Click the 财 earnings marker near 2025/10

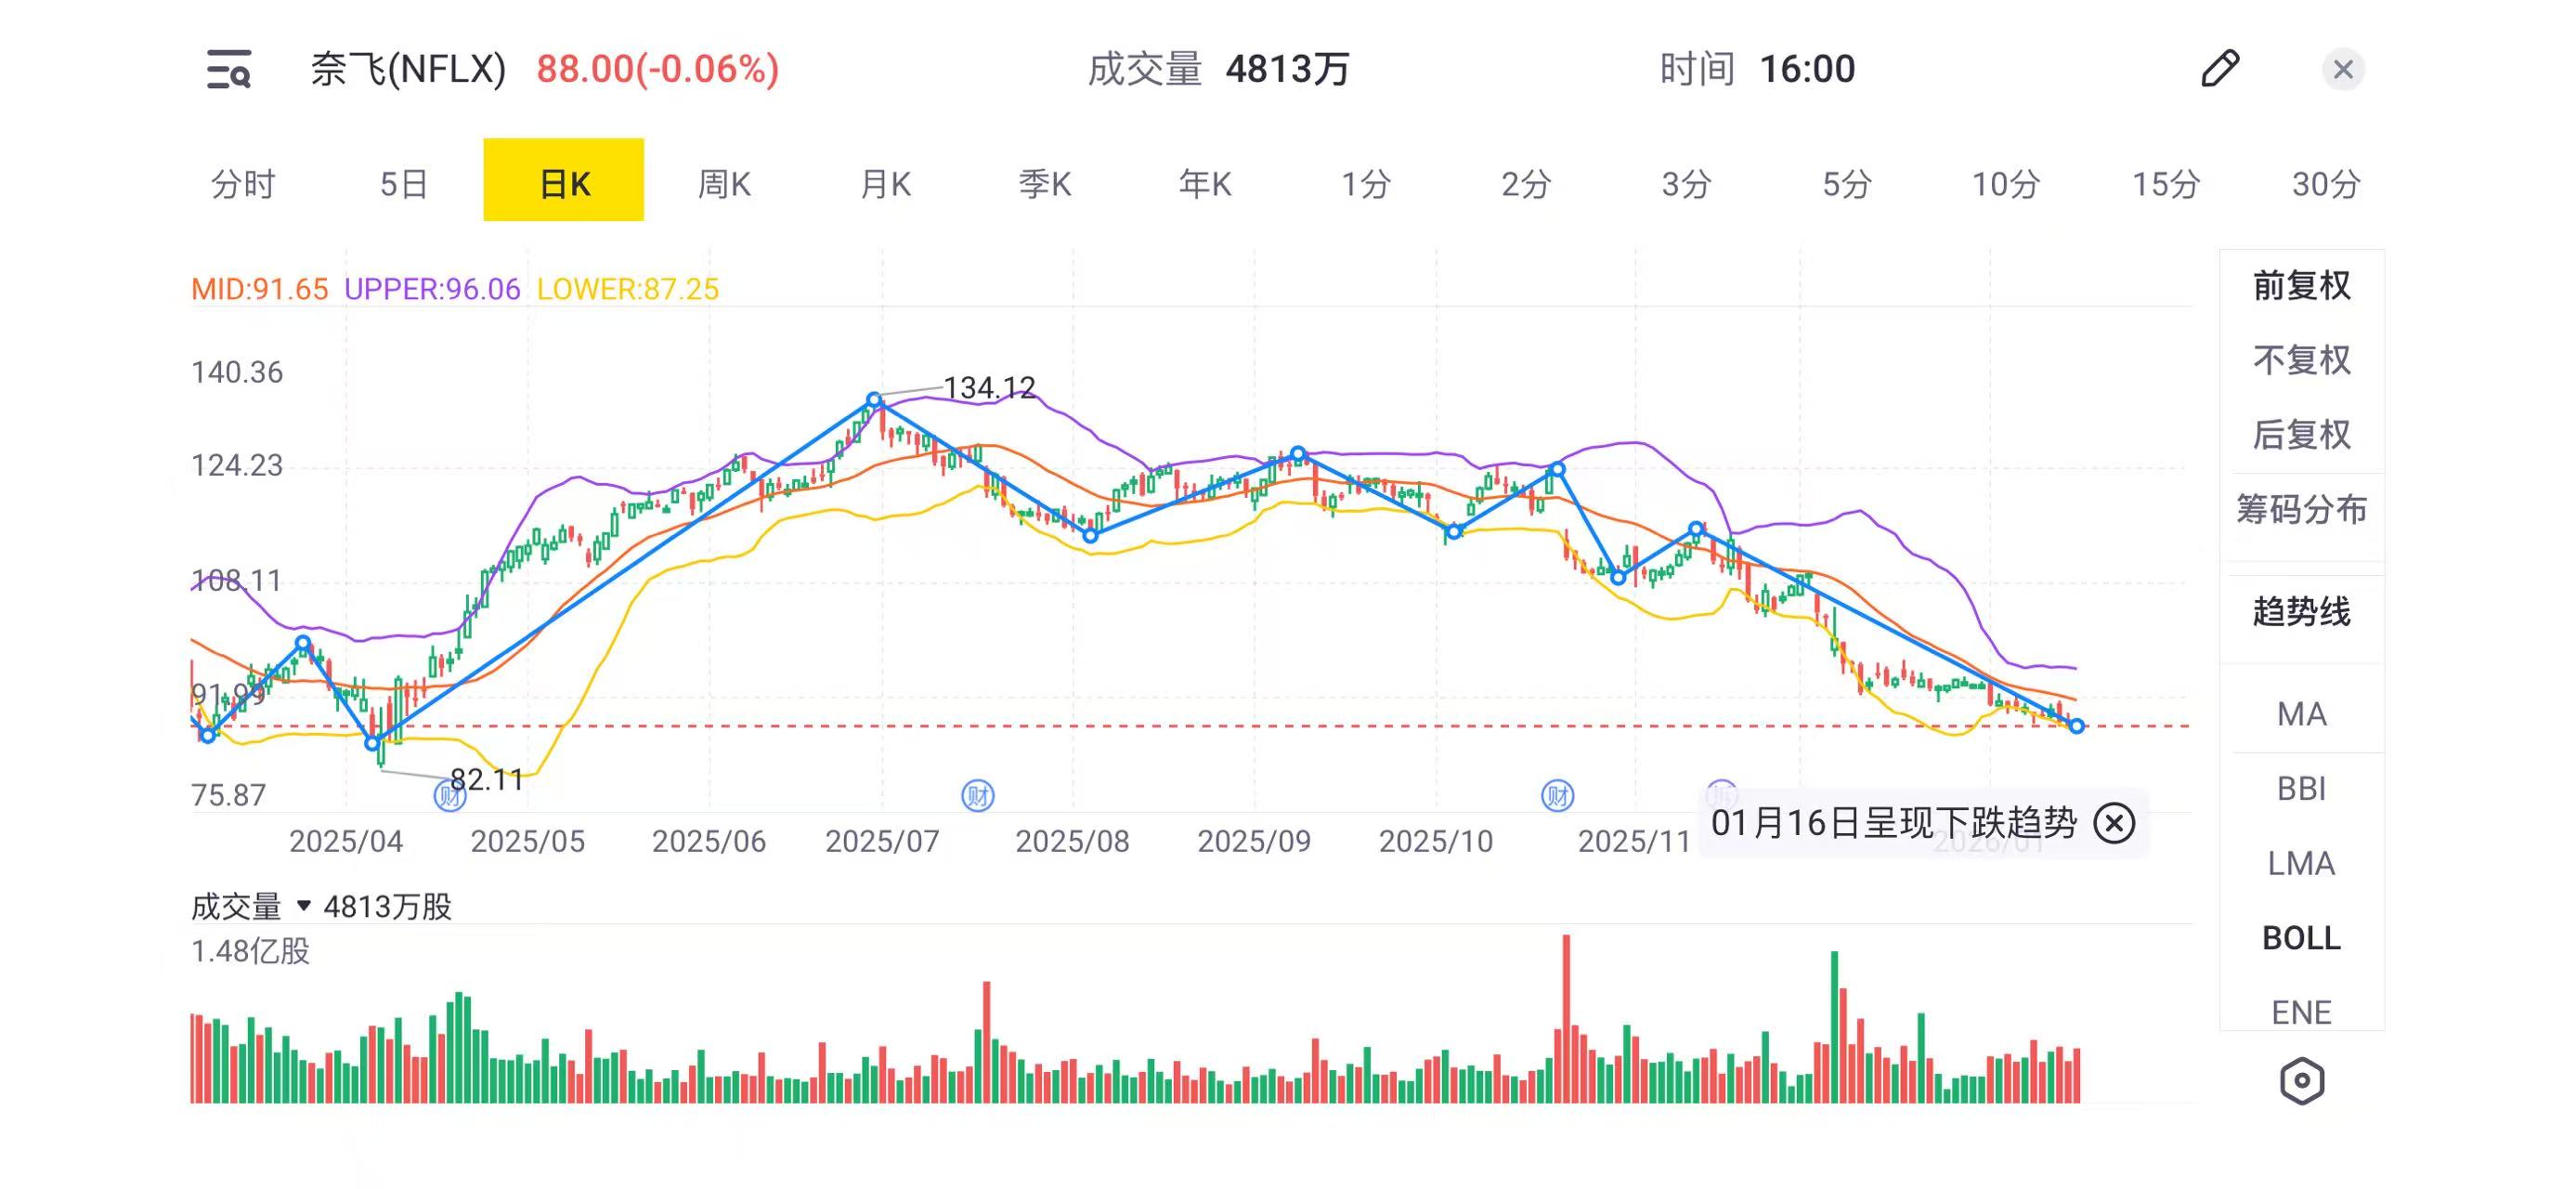pos(1557,796)
